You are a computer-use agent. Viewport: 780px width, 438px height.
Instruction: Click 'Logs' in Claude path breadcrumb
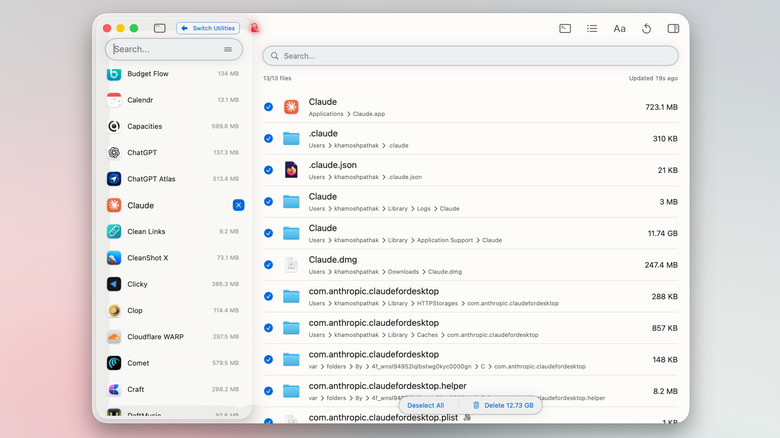(423, 209)
